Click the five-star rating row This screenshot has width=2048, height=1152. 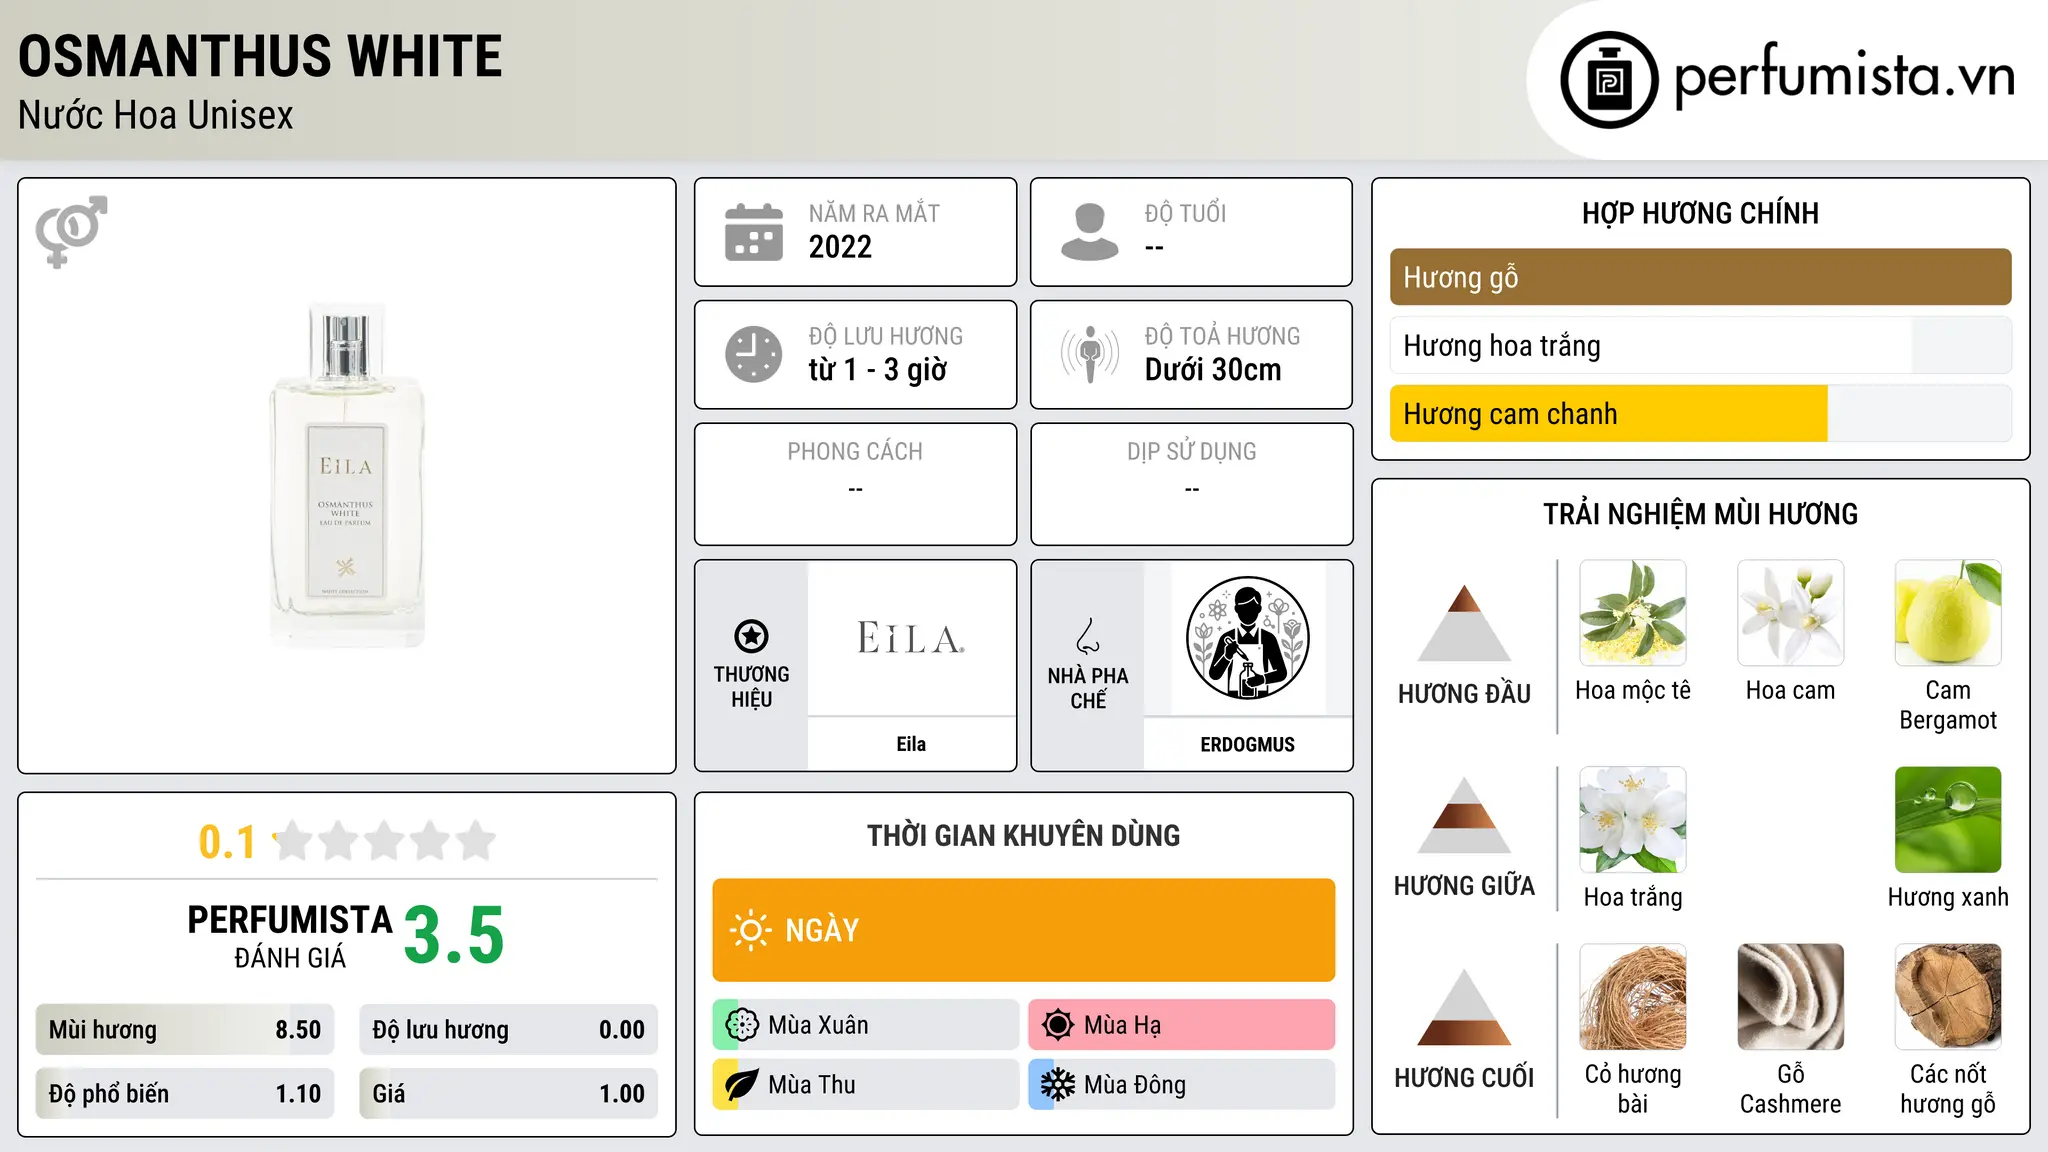(x=385, y=841)
